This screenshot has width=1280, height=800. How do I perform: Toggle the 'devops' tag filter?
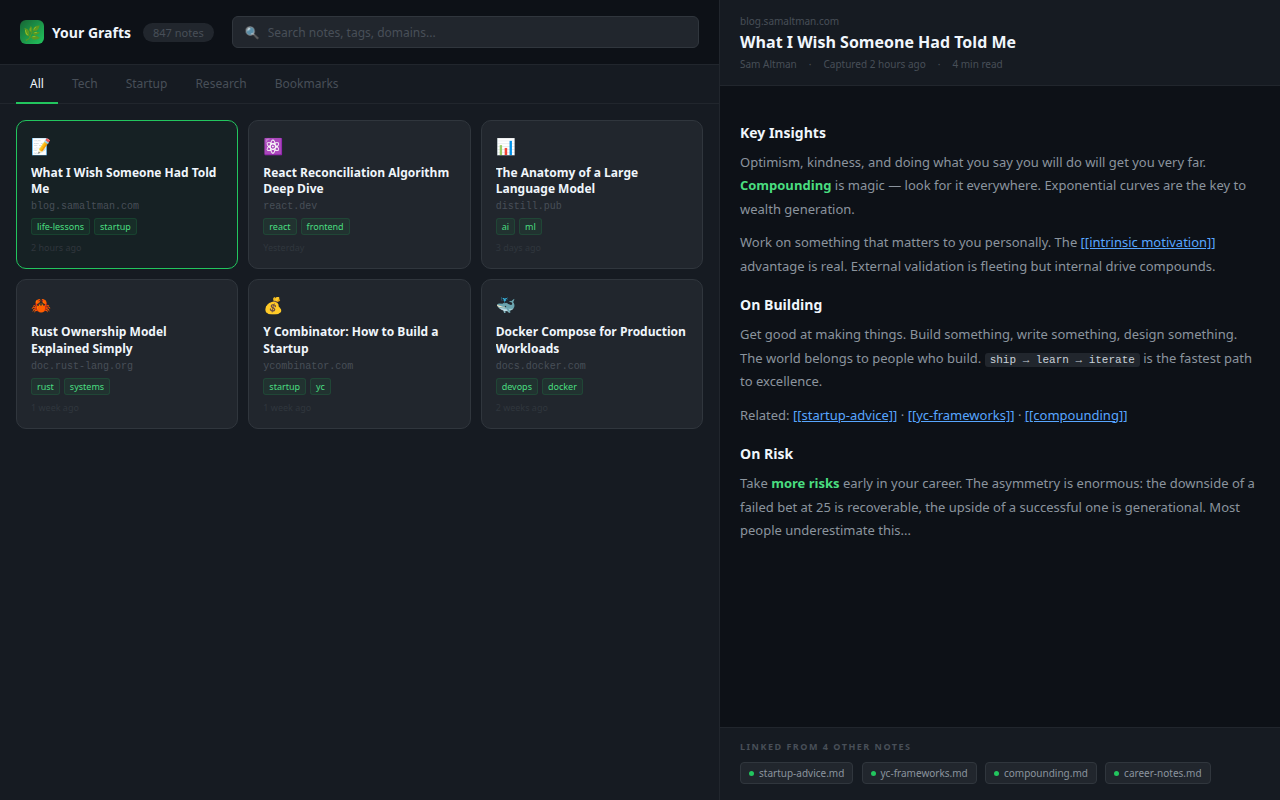coord(516,386)
